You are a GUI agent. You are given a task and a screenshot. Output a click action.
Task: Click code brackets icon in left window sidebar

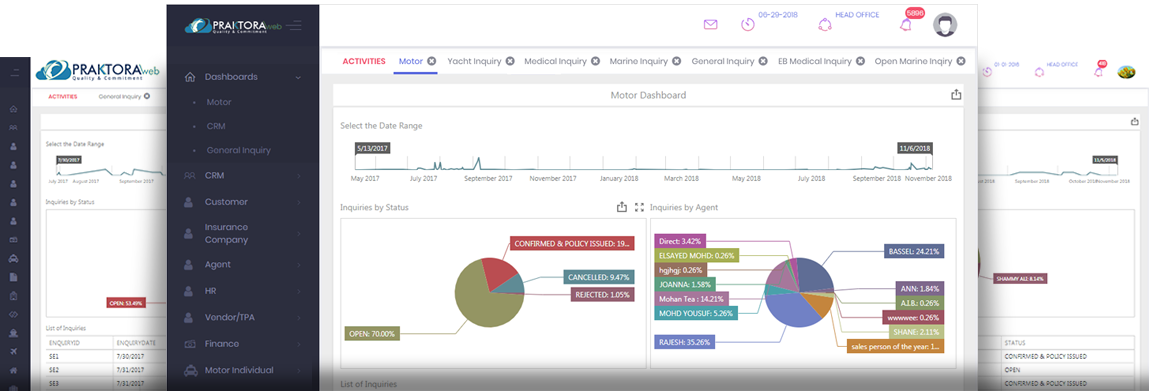(13, 314)
